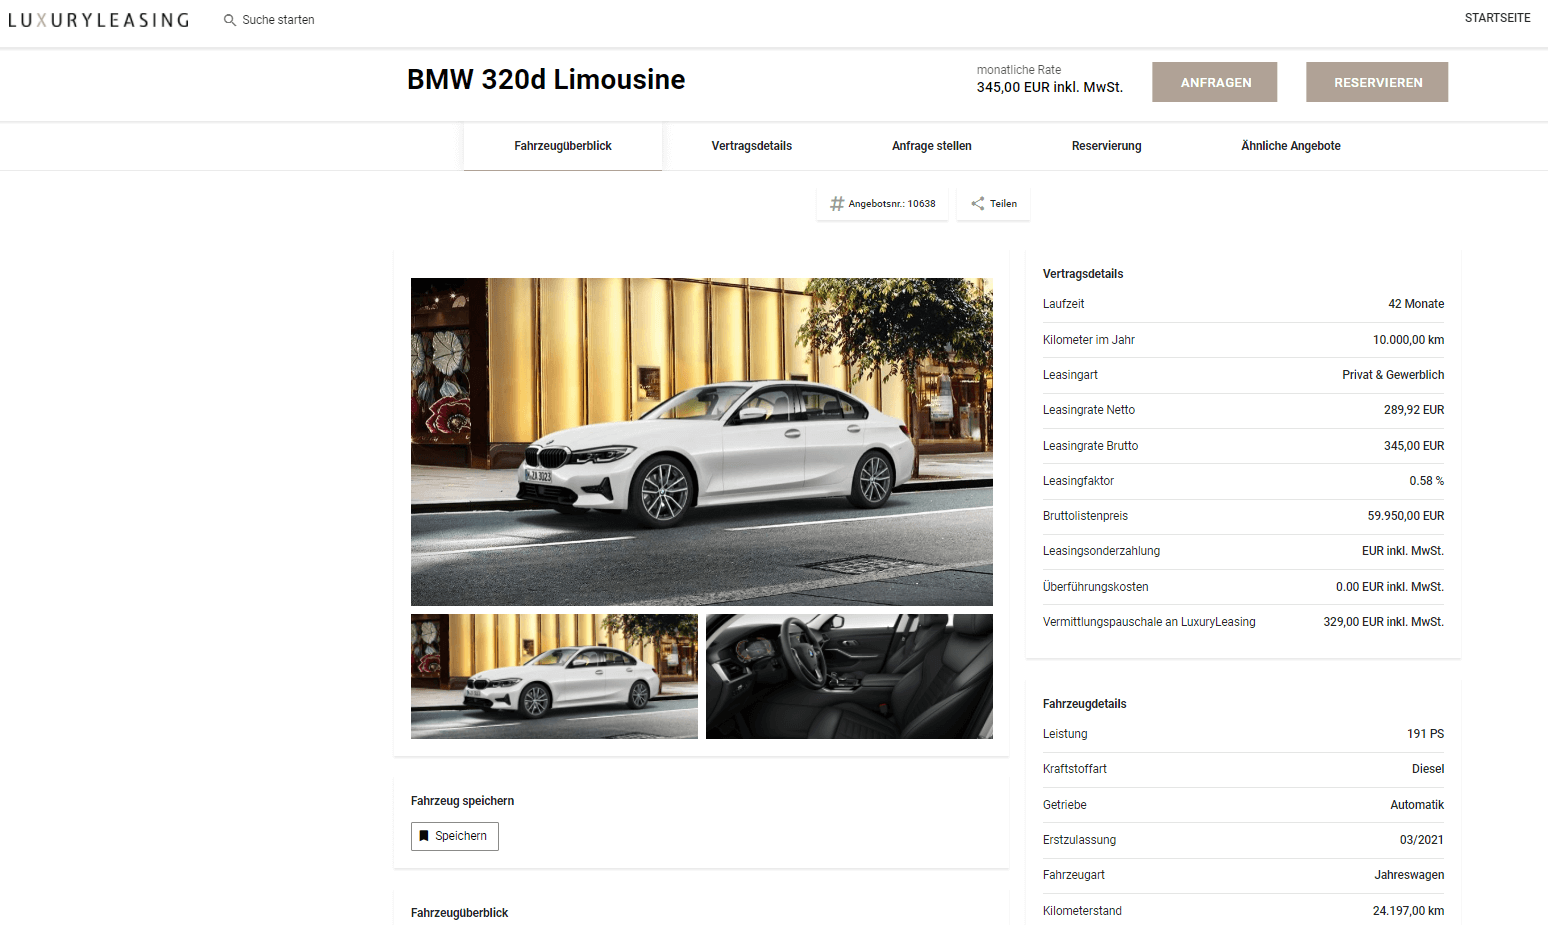Viewport: 1548px width, 925px height.
Task: Click the search magnifier icon
Action: (230, 20)
